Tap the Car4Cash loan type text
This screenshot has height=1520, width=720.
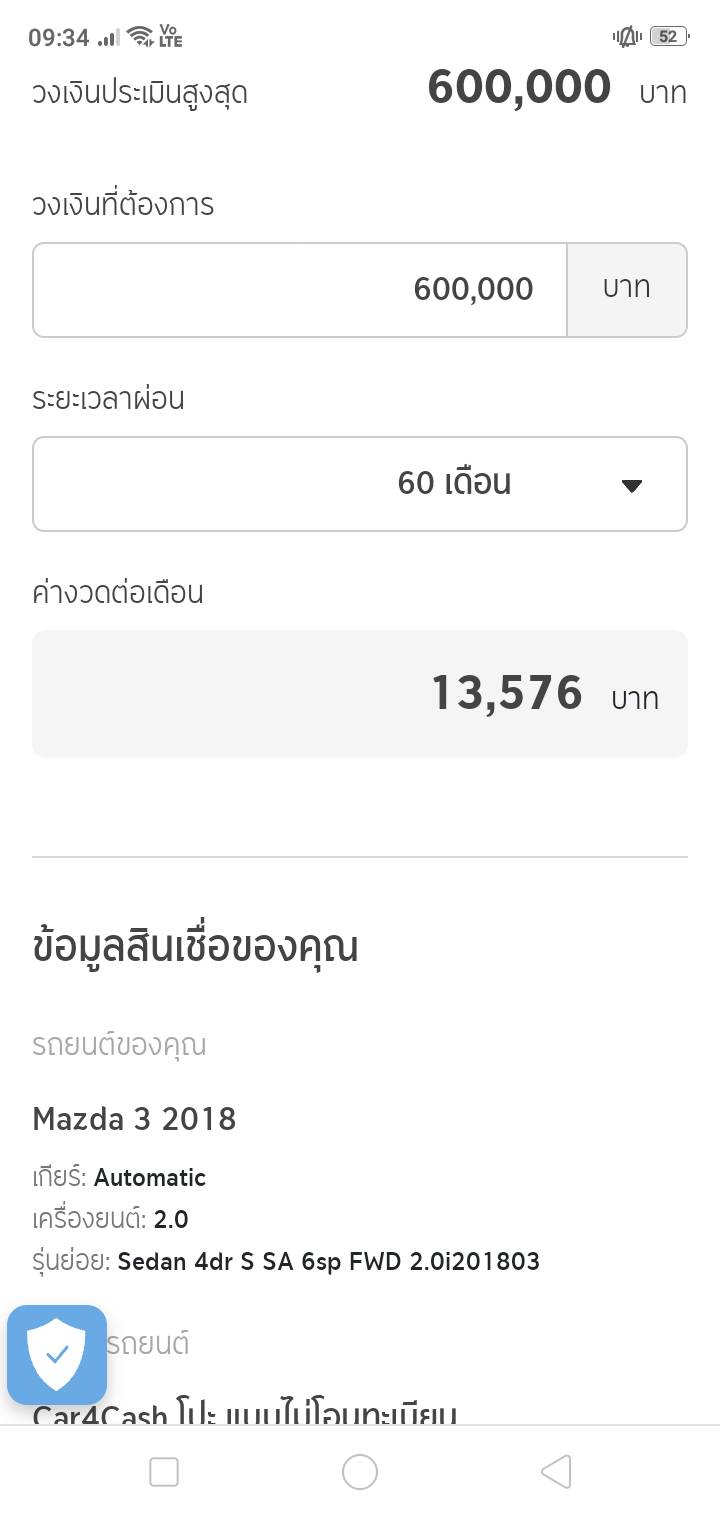click(245, 1412)
